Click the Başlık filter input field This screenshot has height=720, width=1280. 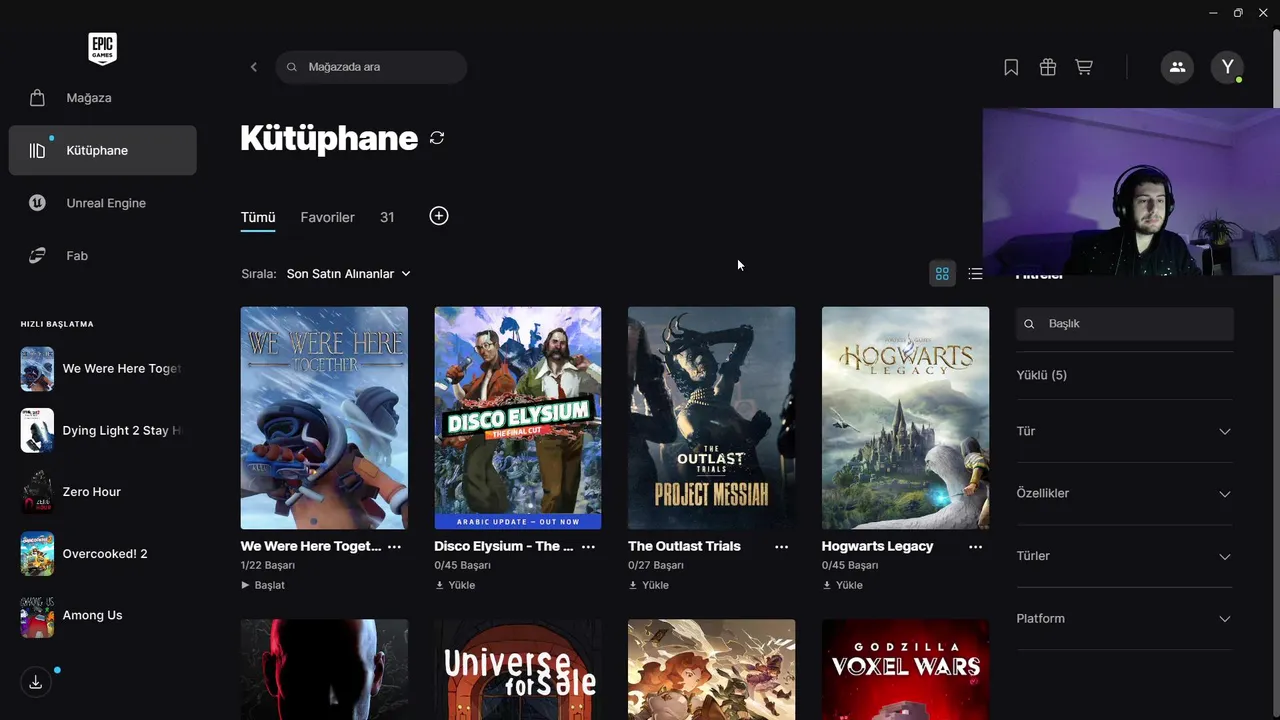click(x=1125, y=324)
